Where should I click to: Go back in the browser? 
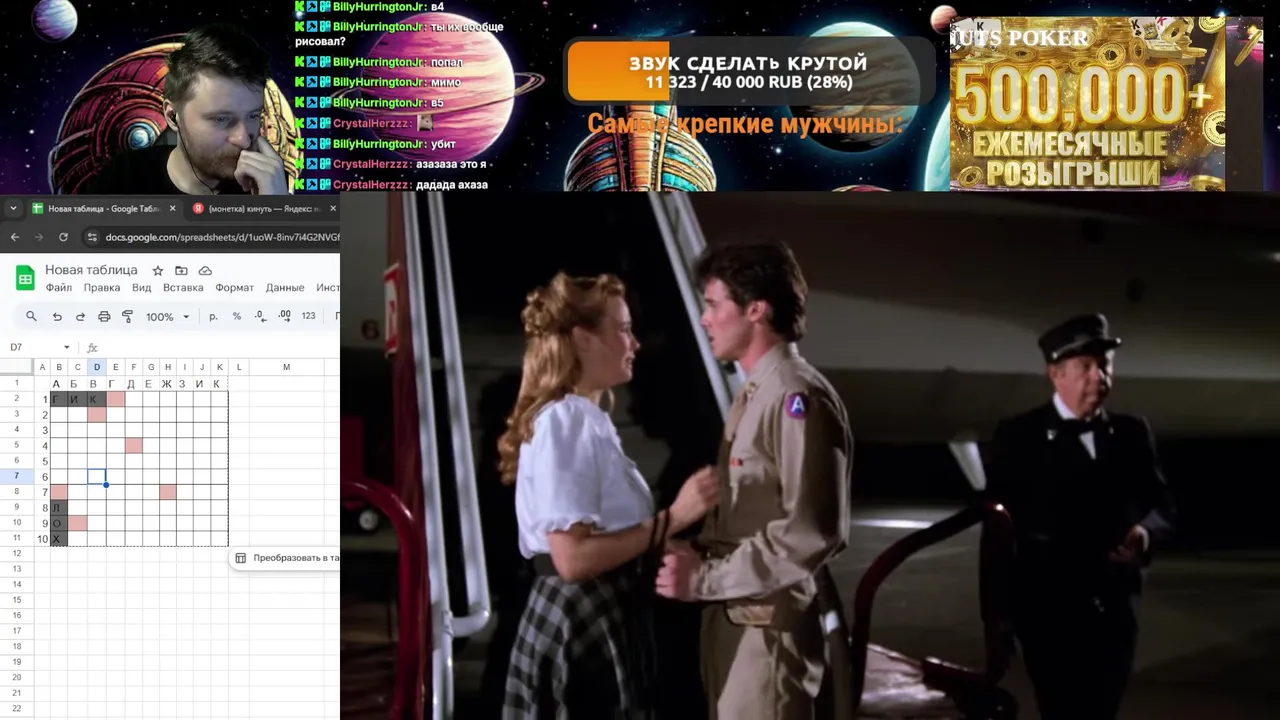click(14, 237)
